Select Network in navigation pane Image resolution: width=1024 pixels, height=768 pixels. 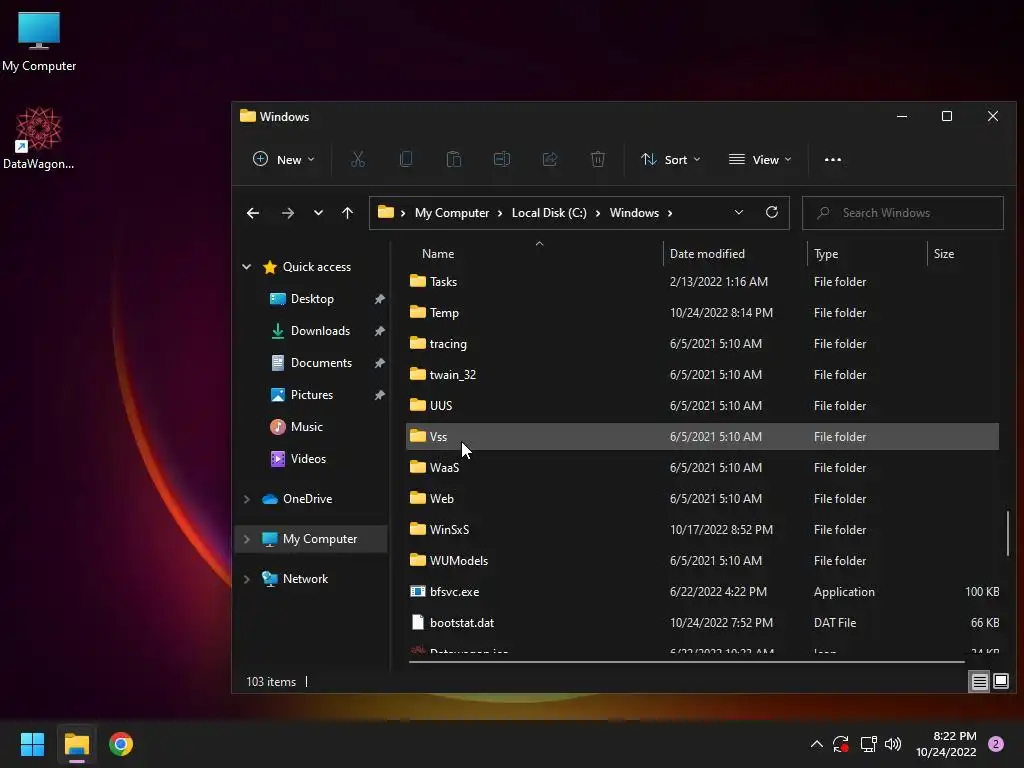305,579
